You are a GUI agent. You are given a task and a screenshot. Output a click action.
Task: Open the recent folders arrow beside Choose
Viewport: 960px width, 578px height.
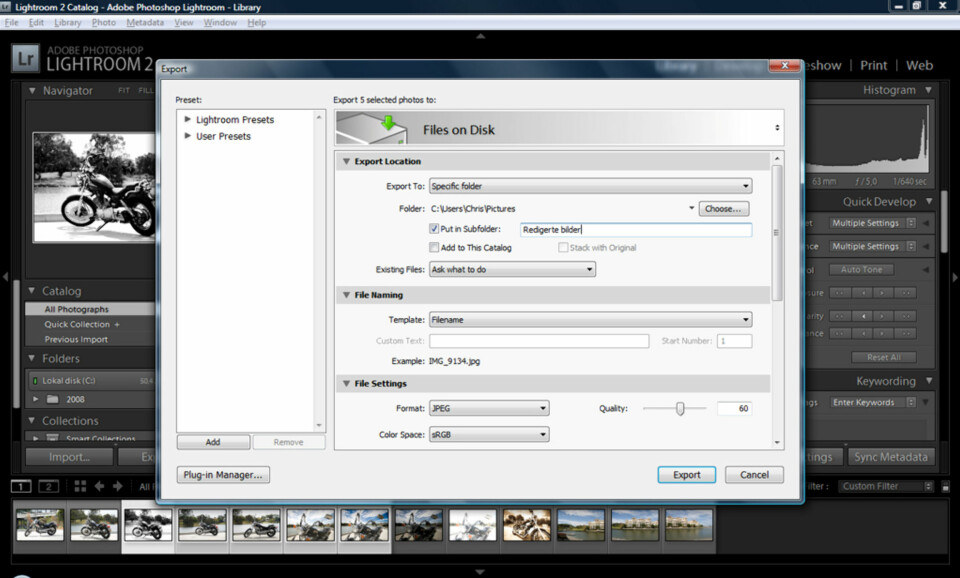pyautogui.click(x=691, y=208)
